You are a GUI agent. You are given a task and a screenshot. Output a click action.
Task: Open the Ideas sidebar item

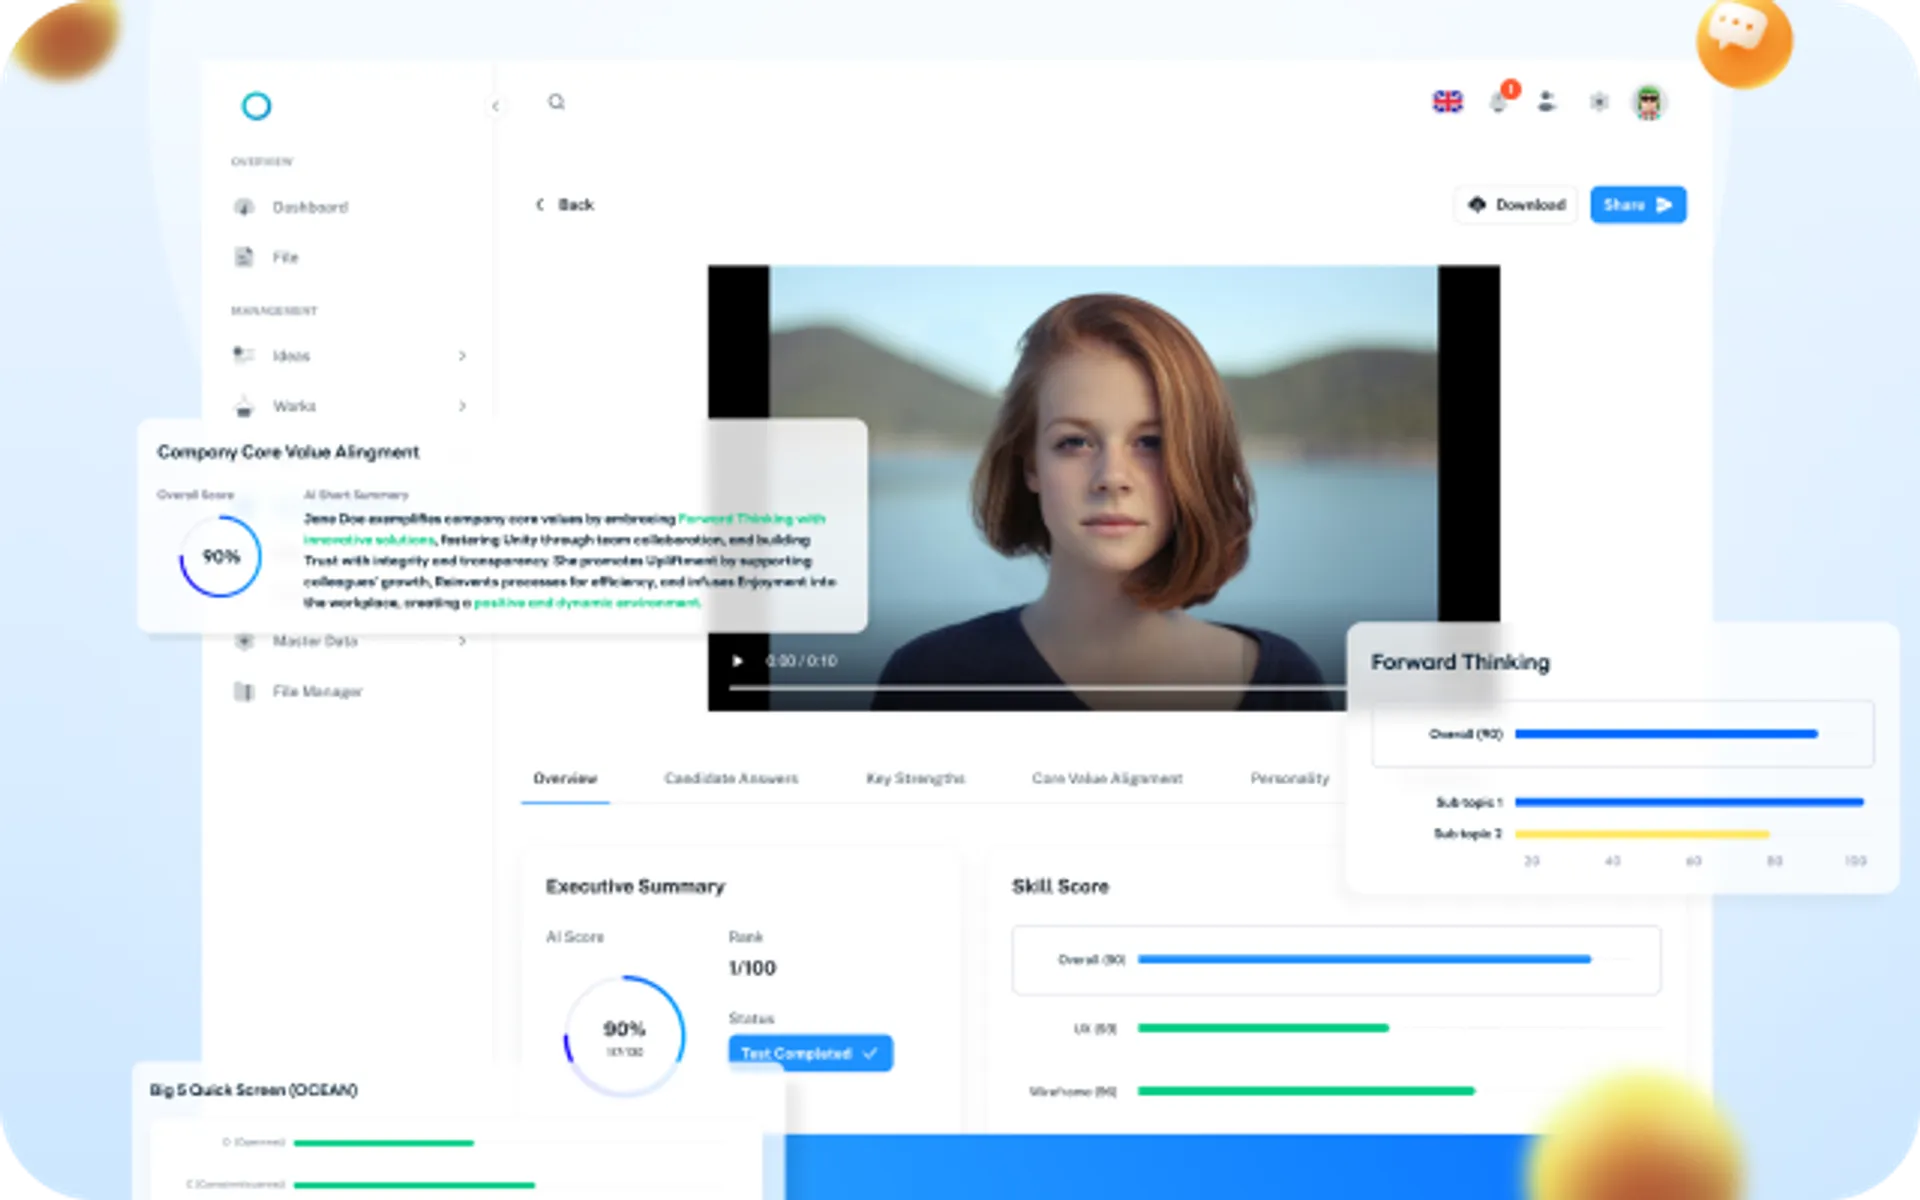[291, 355]
